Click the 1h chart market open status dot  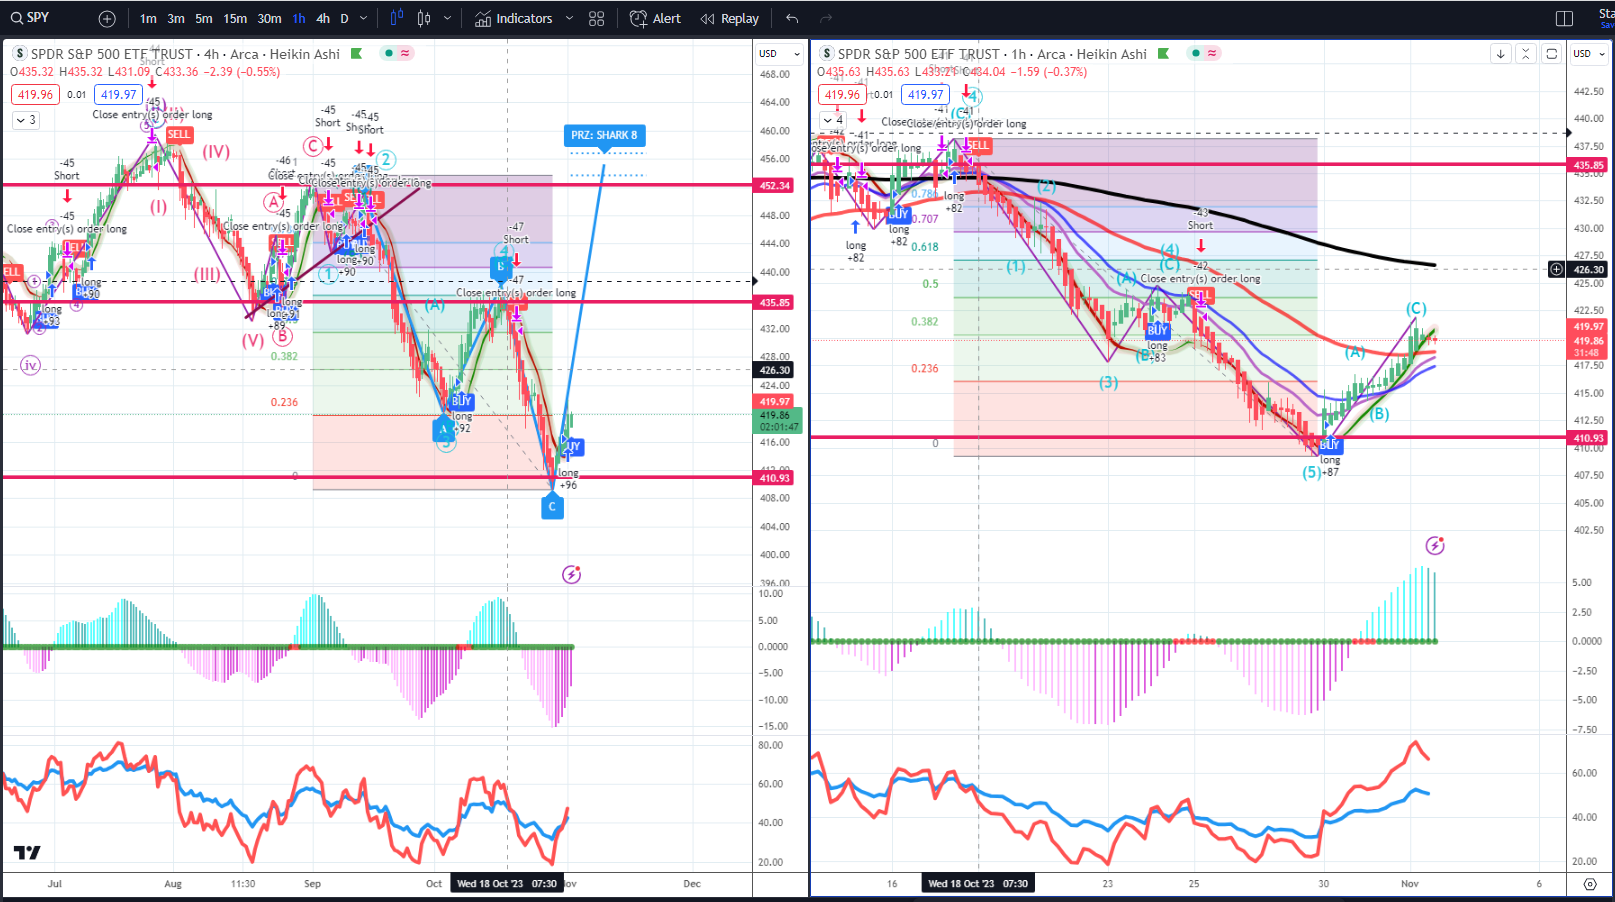1195,54
